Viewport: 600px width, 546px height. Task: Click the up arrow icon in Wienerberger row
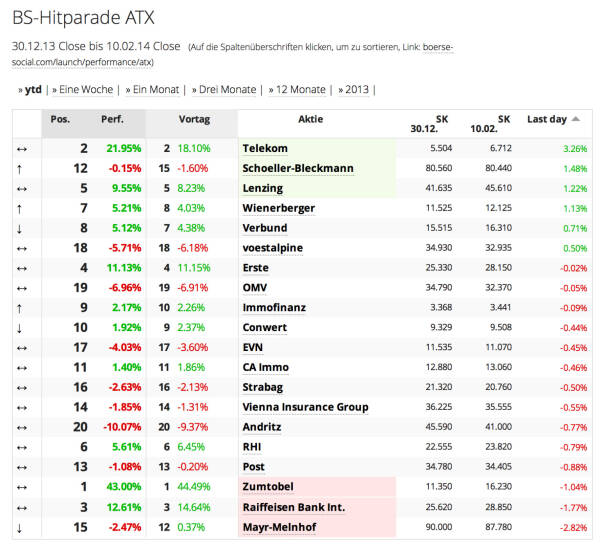tap(20, 209)
